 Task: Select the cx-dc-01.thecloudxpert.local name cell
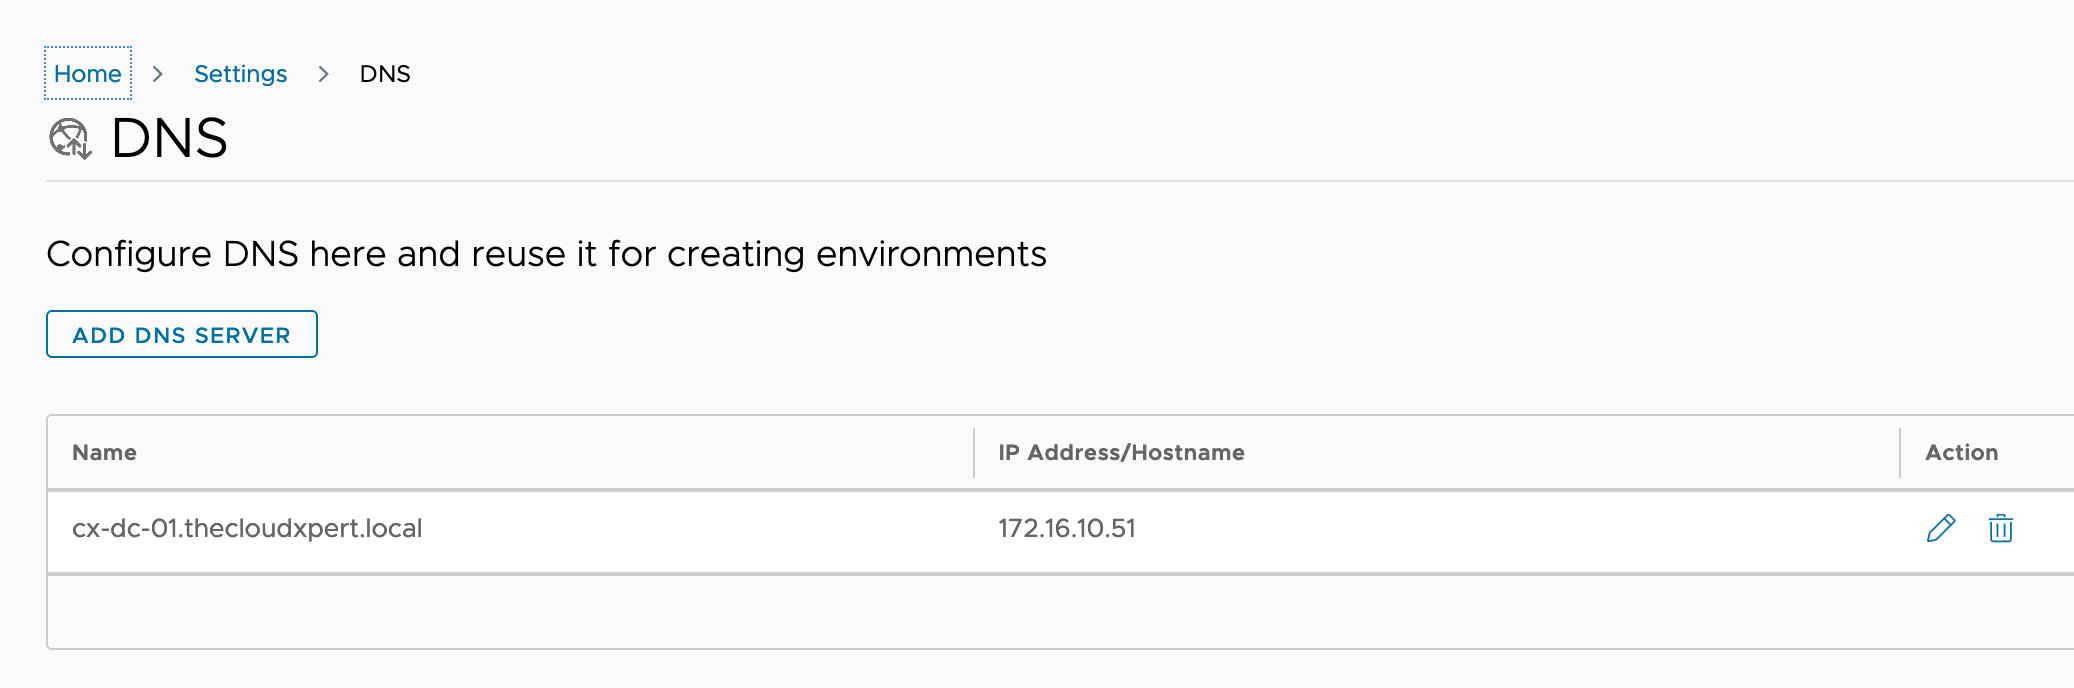coord(247,529)
